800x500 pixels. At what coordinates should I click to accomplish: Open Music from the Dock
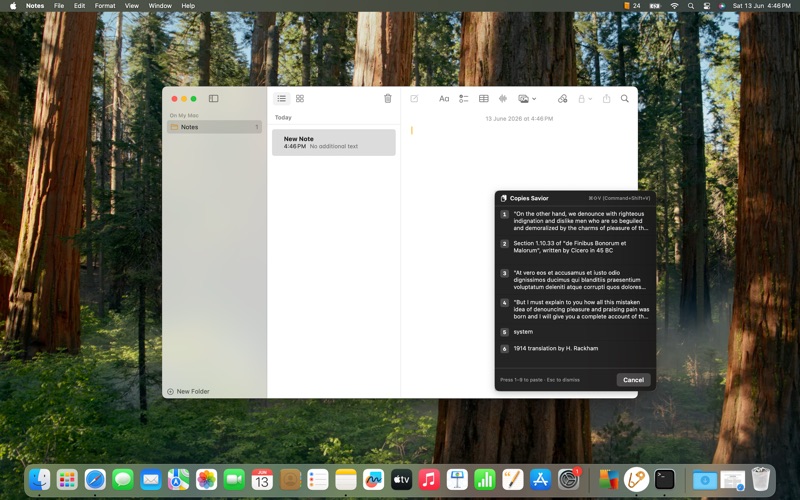429,480
